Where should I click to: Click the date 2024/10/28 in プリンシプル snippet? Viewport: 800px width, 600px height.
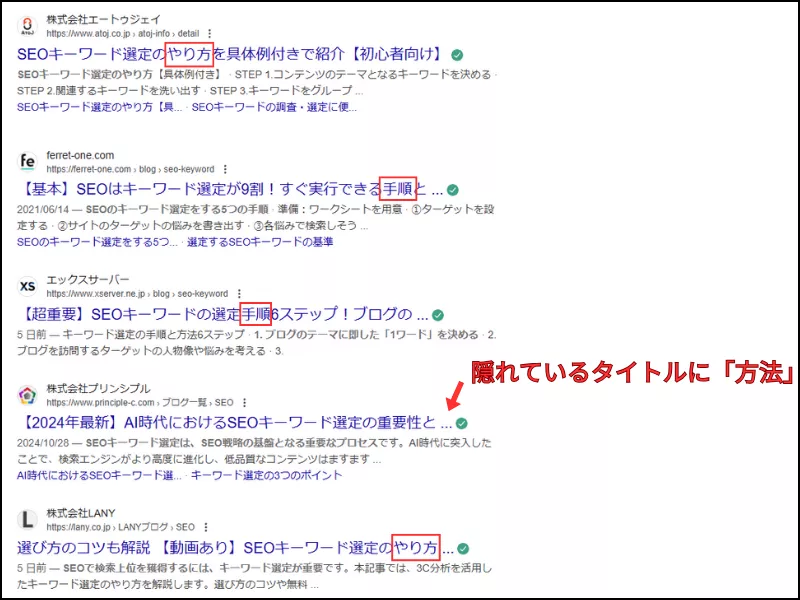pos(43,443)
